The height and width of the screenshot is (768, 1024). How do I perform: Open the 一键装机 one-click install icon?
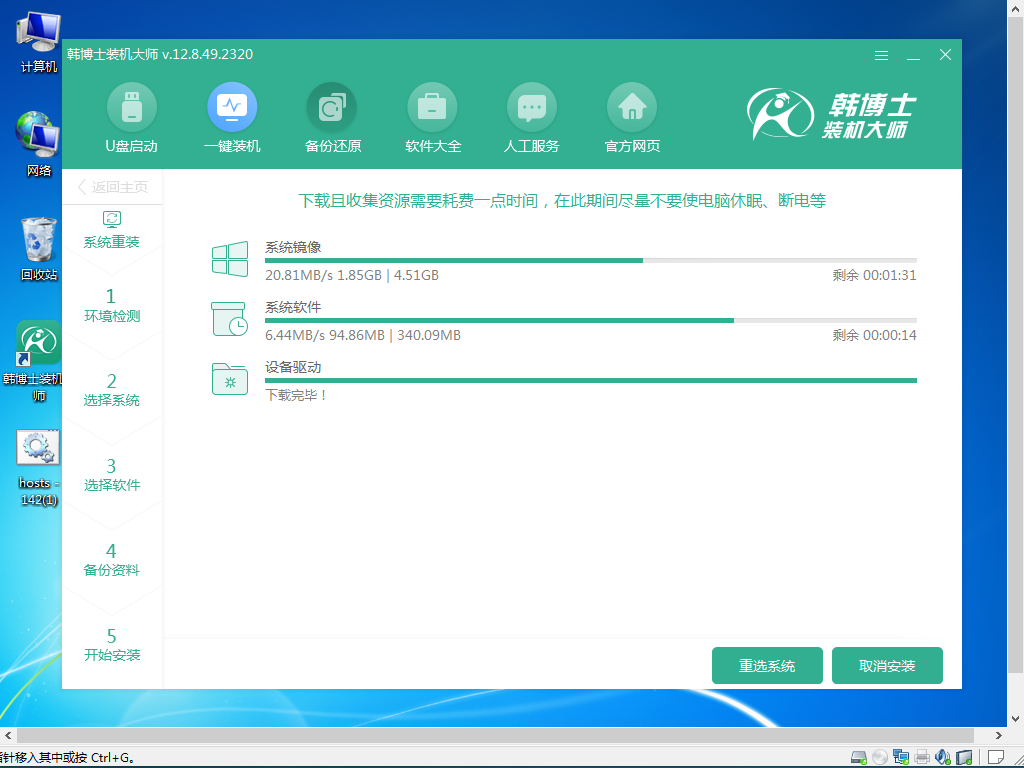[x=232, y=106]
